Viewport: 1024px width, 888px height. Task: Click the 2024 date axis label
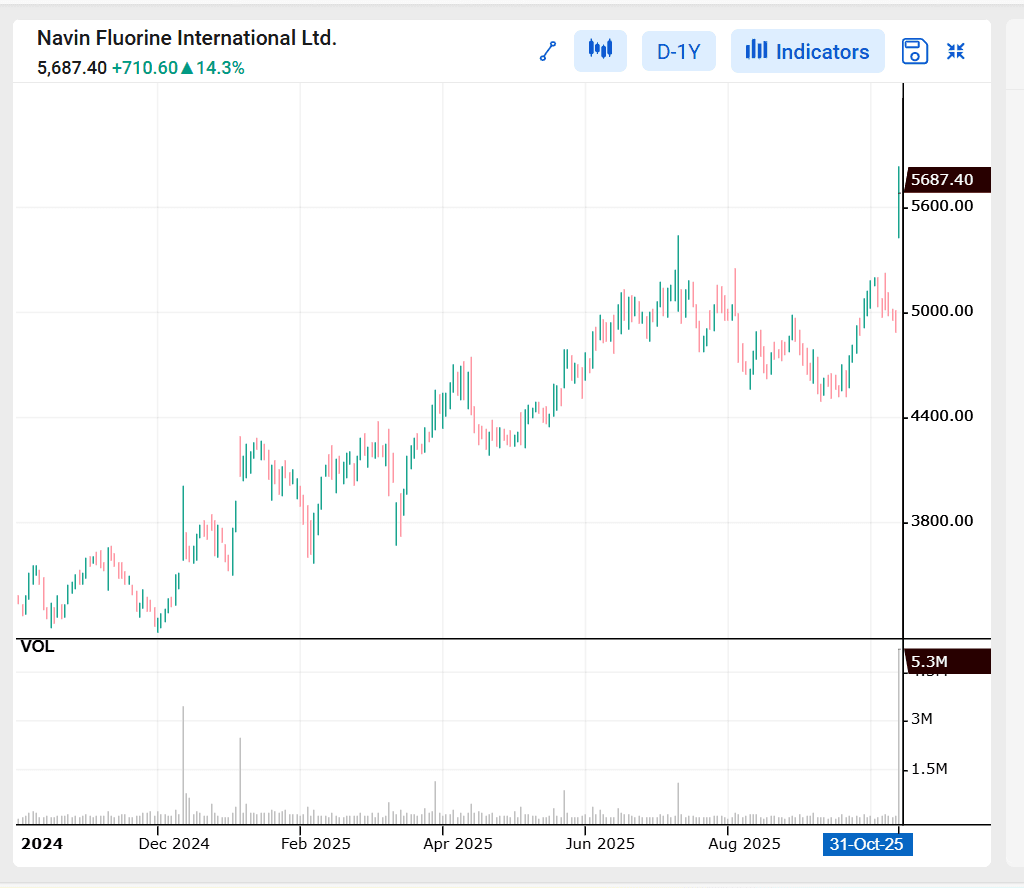[42, 844]
